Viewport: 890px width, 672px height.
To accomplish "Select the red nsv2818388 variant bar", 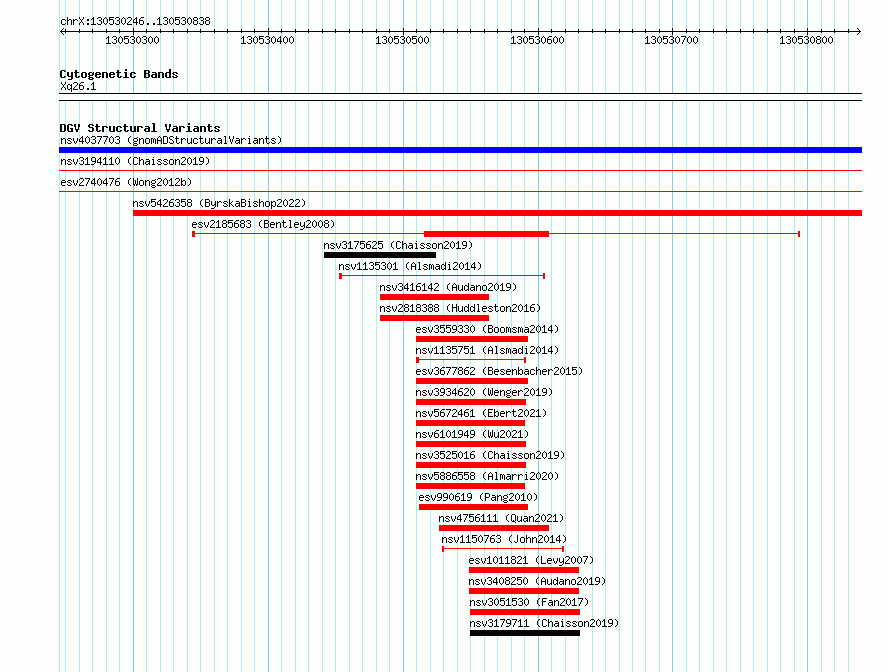I will [x=434, y=318].
